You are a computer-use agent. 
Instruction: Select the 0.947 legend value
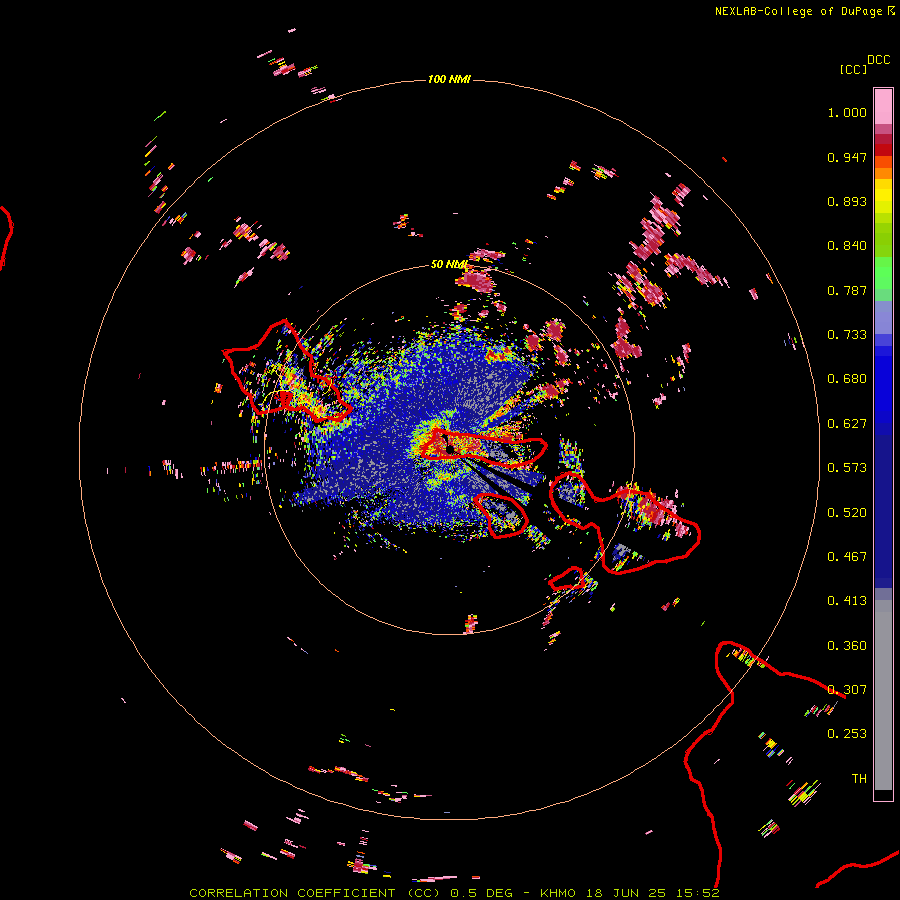click(847, 157)
